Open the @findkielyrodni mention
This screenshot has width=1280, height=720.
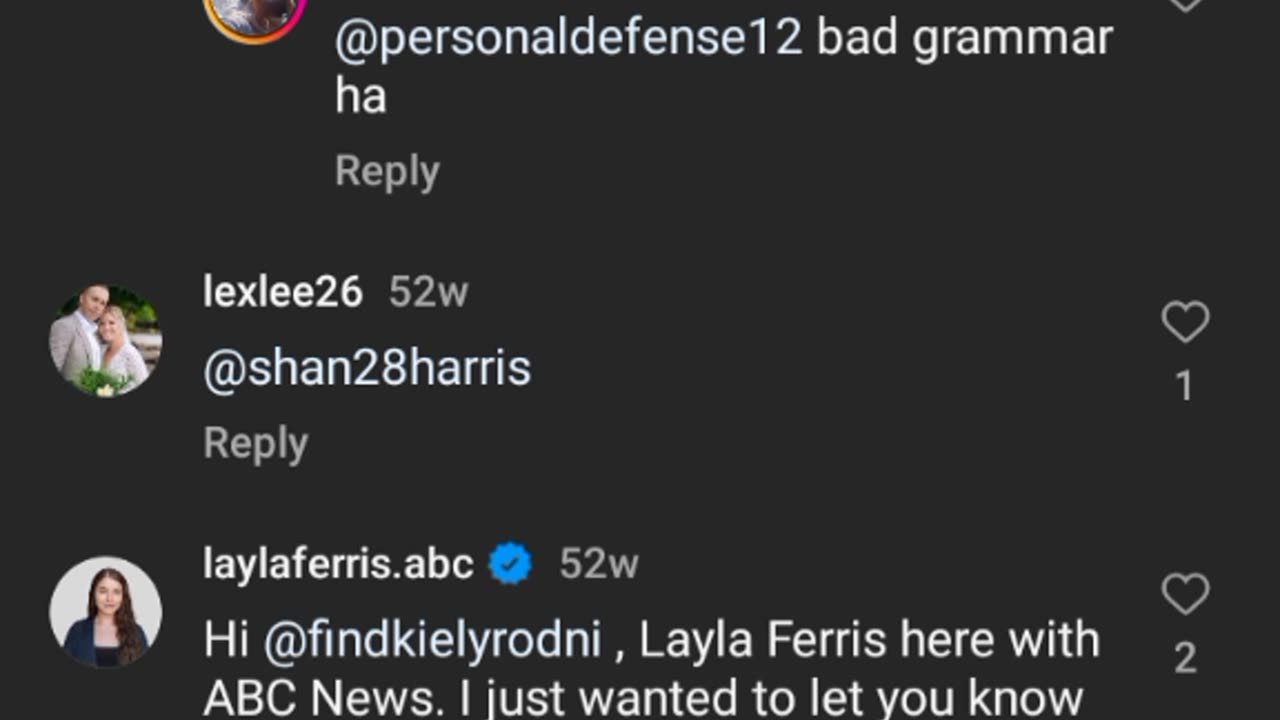point(432,640)
